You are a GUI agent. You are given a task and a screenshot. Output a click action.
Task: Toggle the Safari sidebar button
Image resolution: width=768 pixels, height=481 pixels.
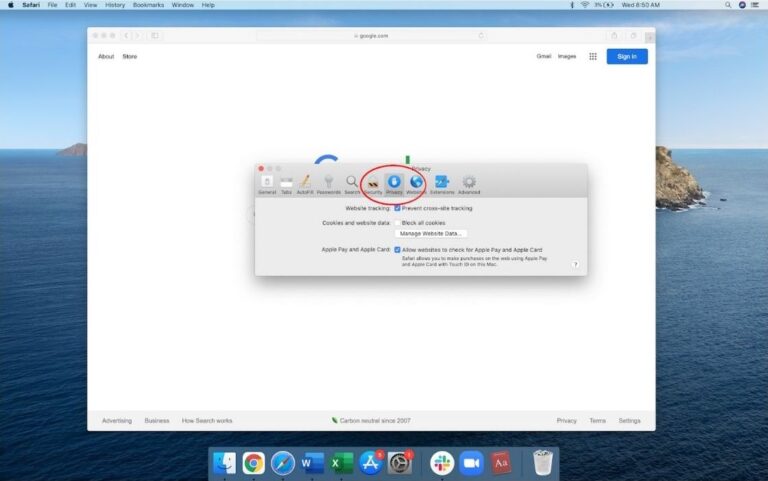(x=155, y=35)
